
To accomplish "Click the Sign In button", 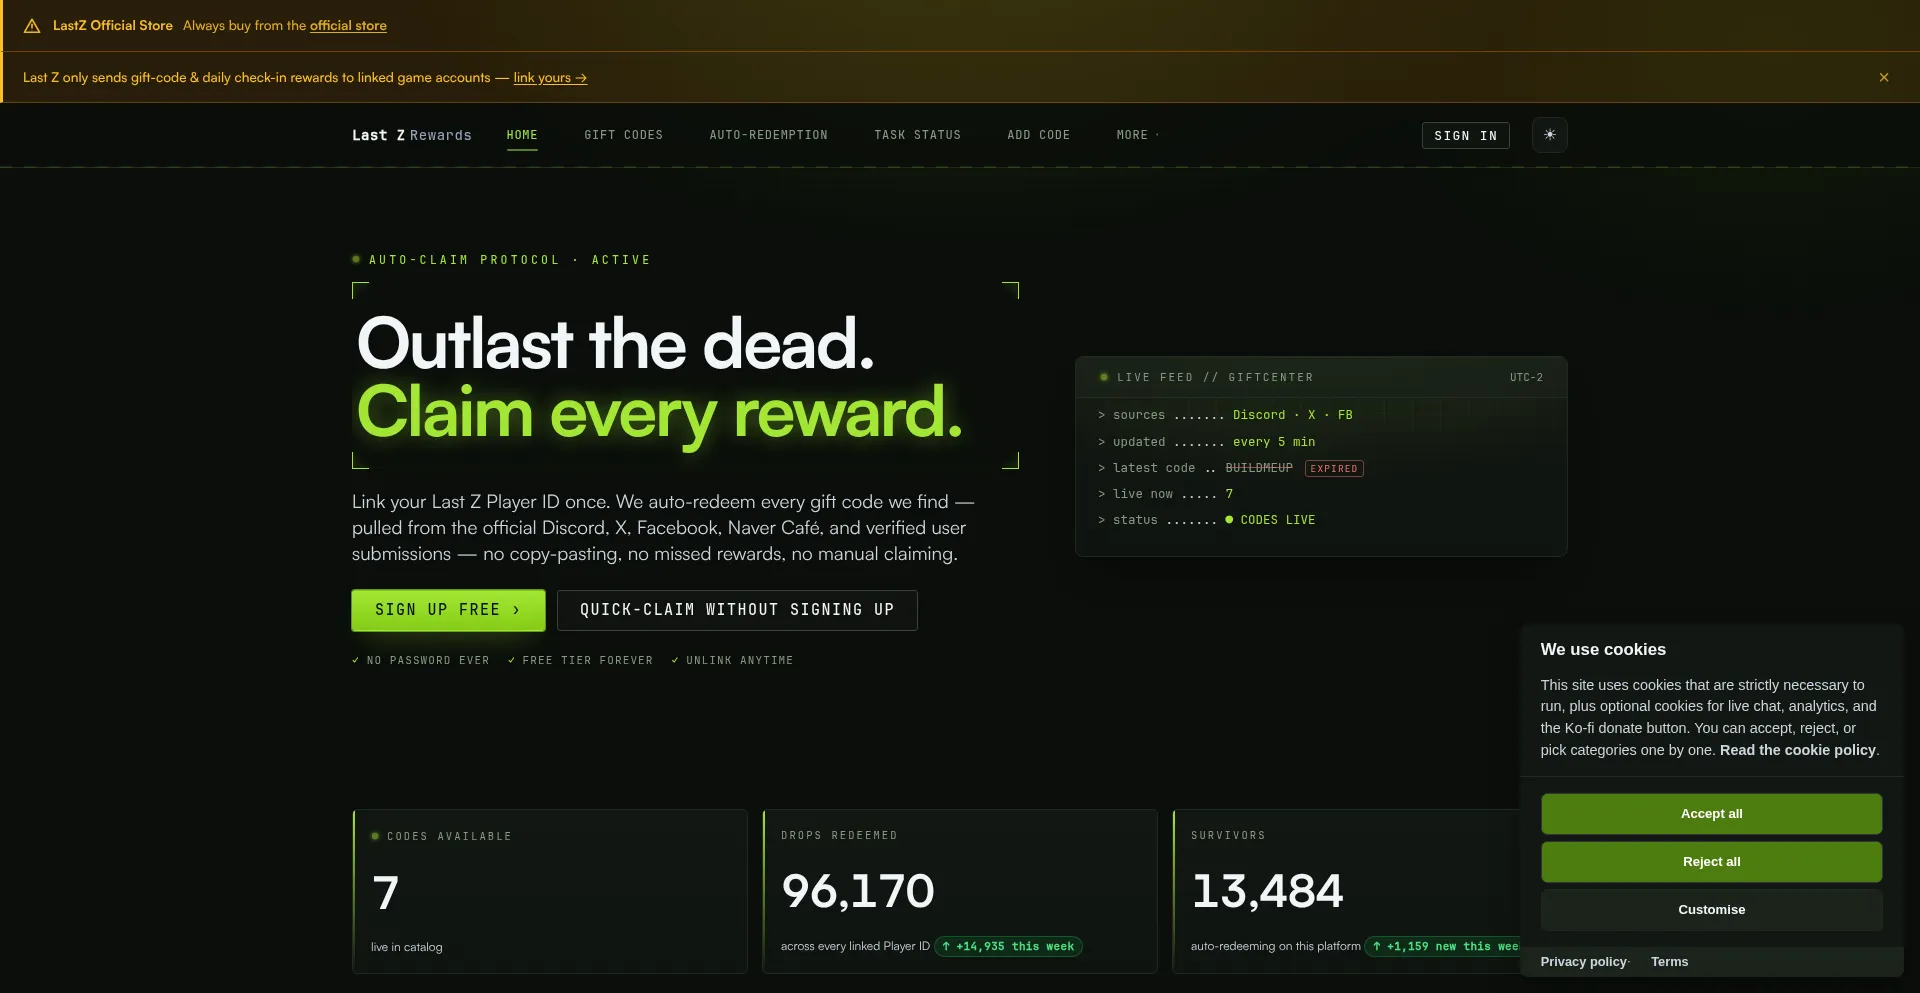I will click(1465, 135).
